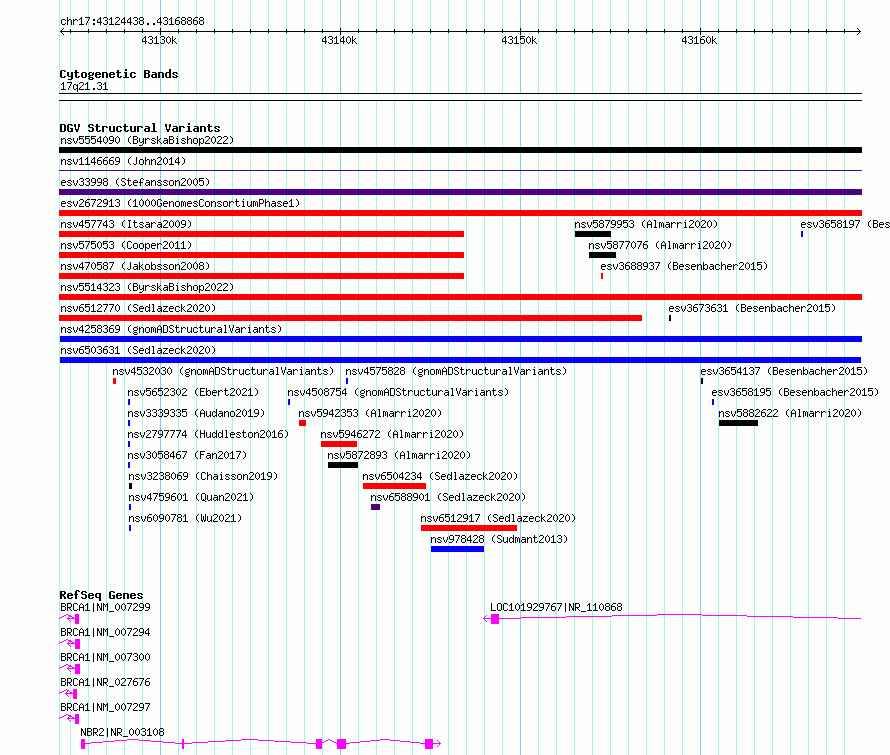Viewport: 890px width, 755px height.
Task: Click the 43150k ruler position
Action: 519,40
